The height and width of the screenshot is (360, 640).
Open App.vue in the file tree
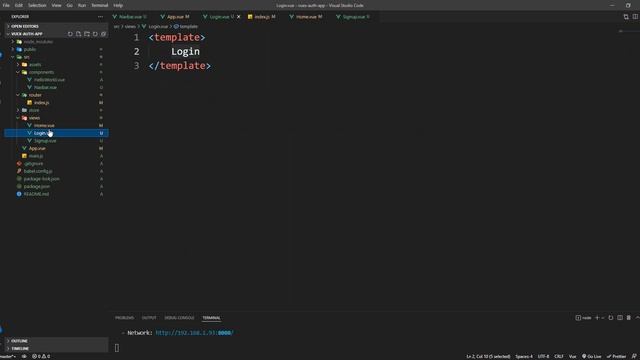(x=56, y=148)
